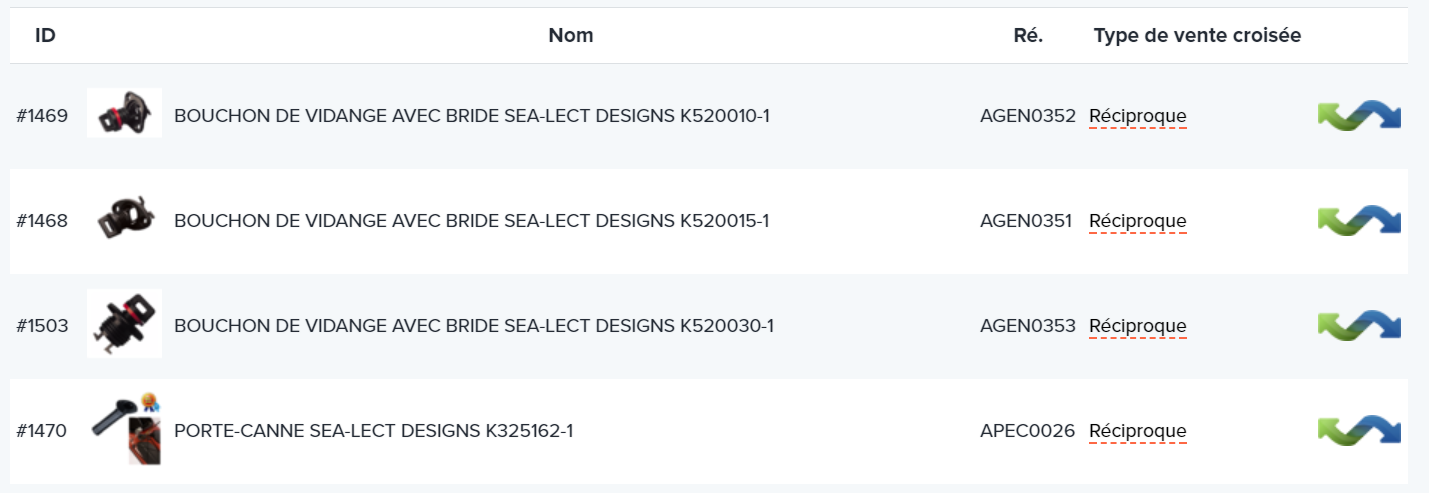Viewport: 1432px width, 493px height.
Task: Change Réciproque type for AGEN0351
Action: coord(1137,221)
